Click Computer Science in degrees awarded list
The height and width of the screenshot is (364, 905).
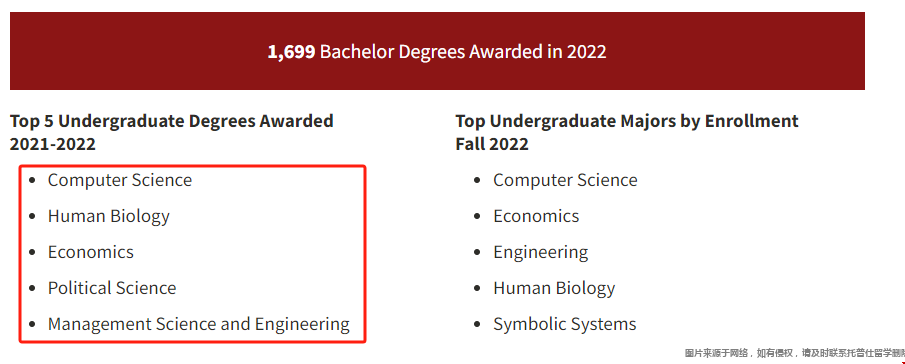tap(120, 180)
